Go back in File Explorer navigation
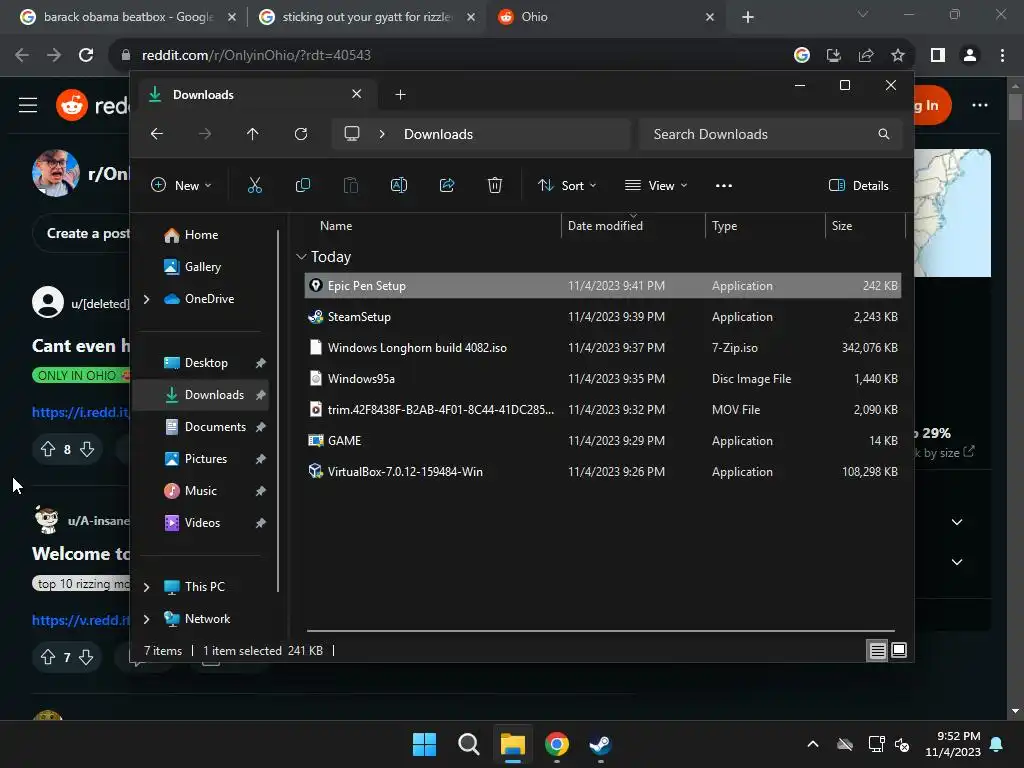The height and width of the screenshot is (768, 1024). tap(157, 134)
